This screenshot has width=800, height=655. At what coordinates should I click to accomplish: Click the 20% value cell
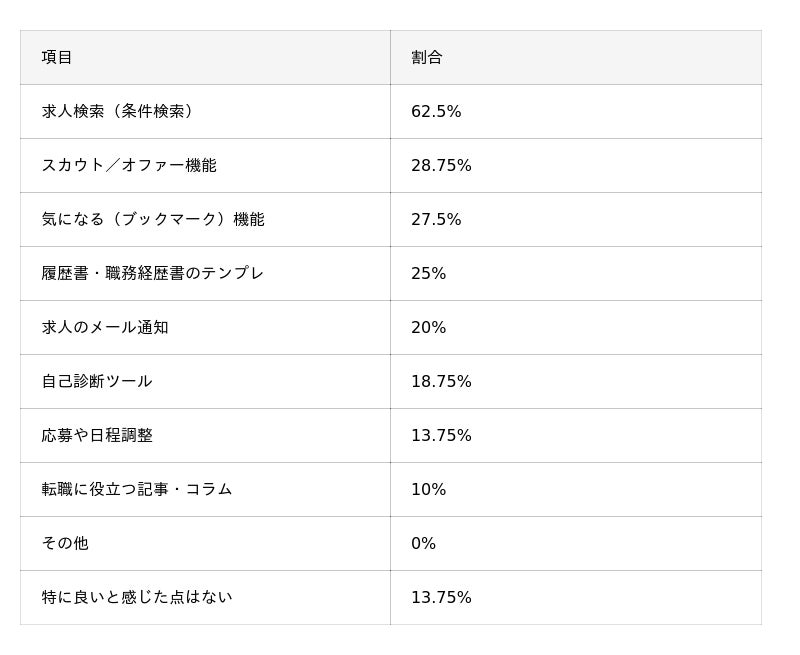pyautogui.click(x=428, y=327)
